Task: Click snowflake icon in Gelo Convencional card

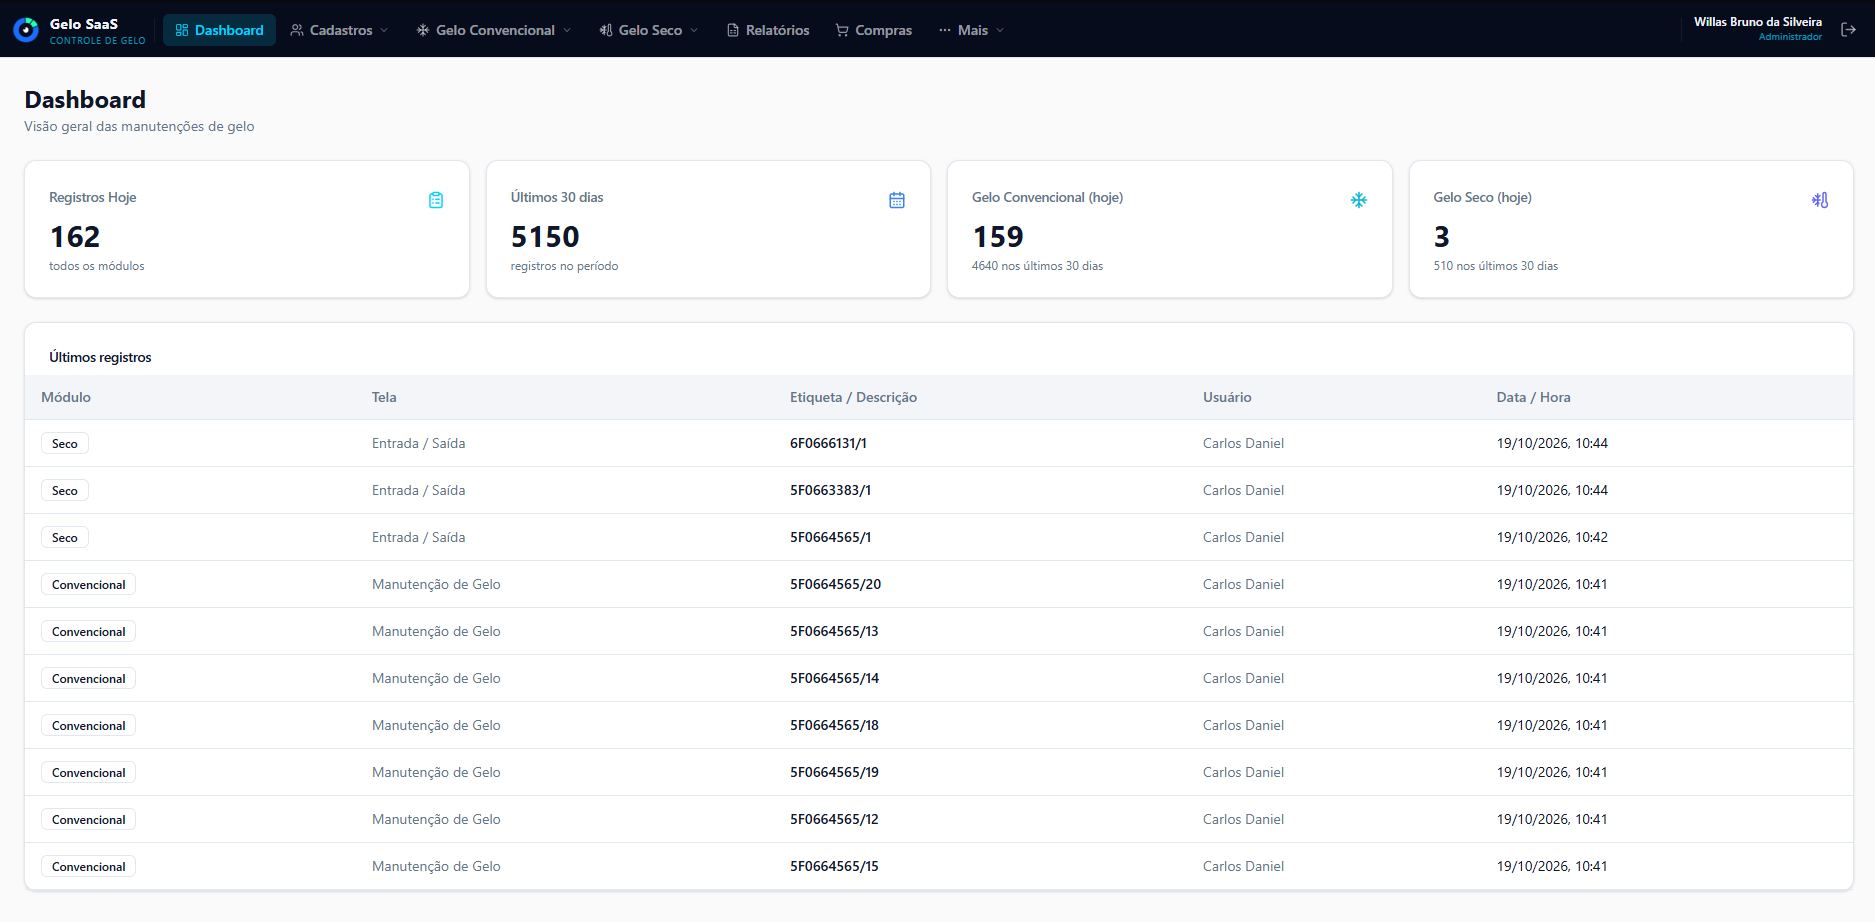Action: [1359, 200]
